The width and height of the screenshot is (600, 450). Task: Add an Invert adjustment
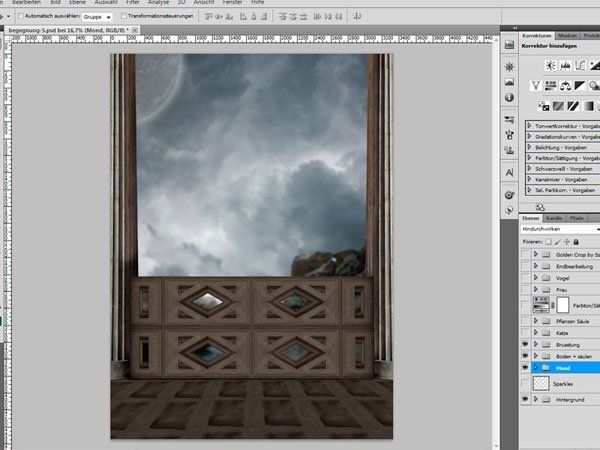tap(543, 106)
